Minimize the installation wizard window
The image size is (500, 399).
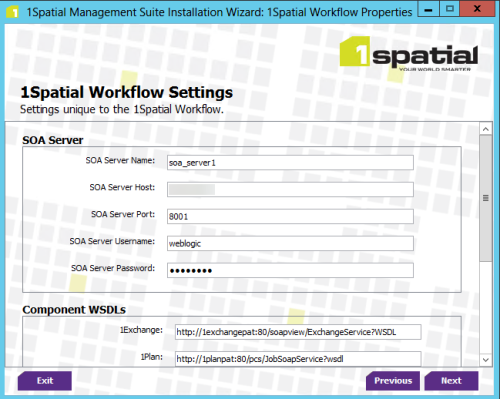click(429, 9)
